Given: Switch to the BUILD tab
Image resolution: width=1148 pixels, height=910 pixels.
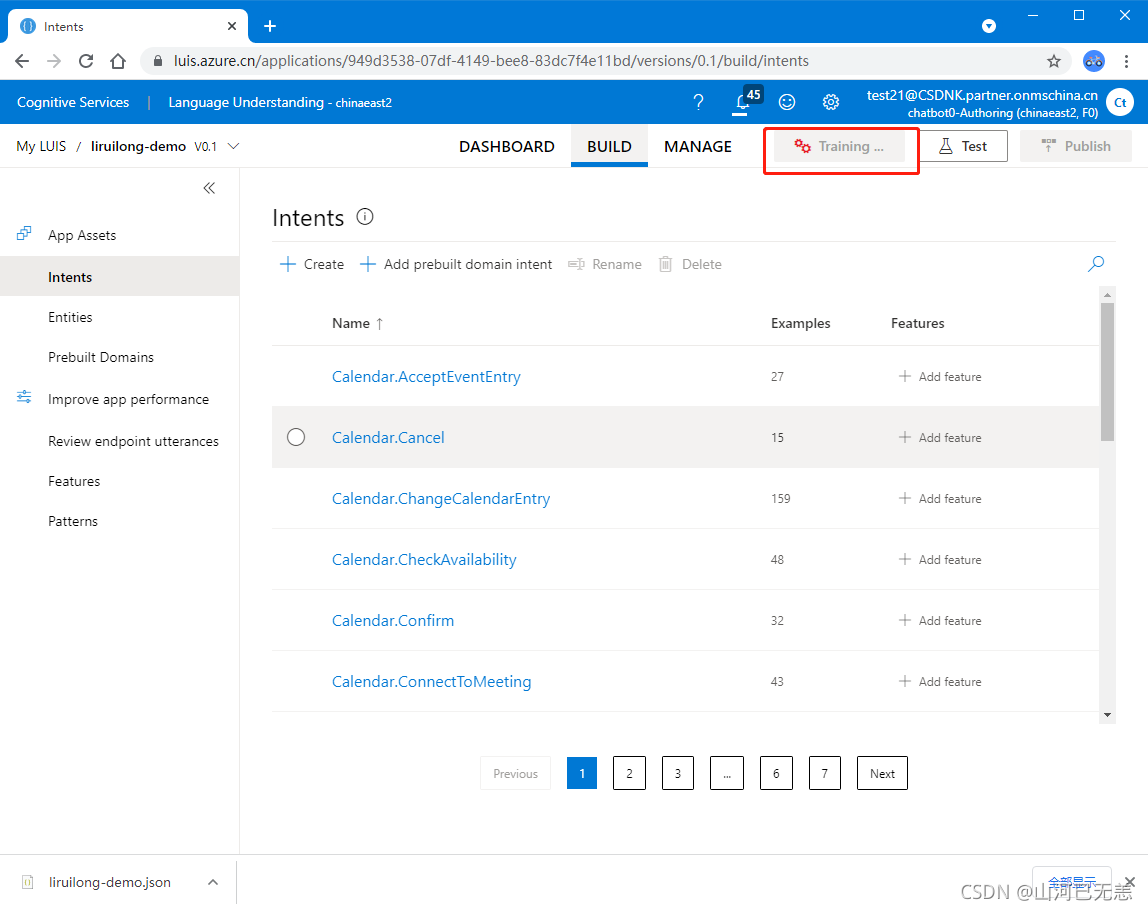Looking at the screenshot, I should [x=609, y=146].
